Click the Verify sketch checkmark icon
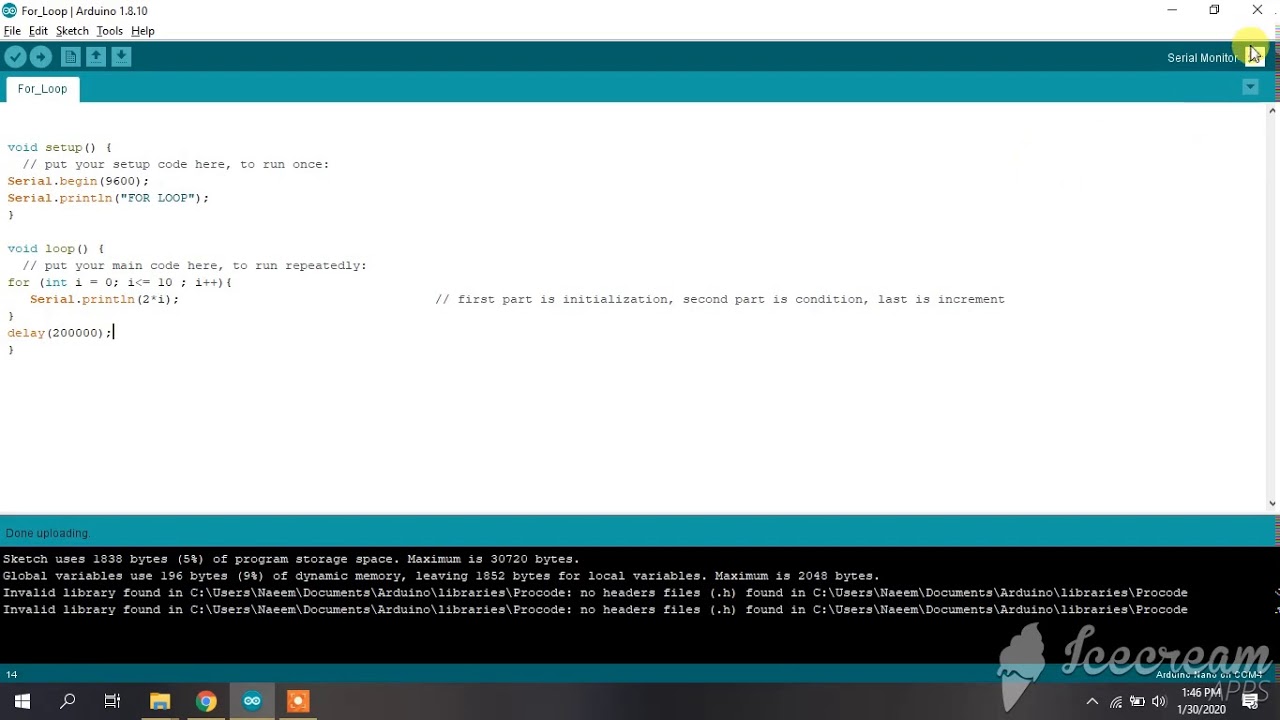The width and height of the screenshot is (1280, 720). point(15,57)
